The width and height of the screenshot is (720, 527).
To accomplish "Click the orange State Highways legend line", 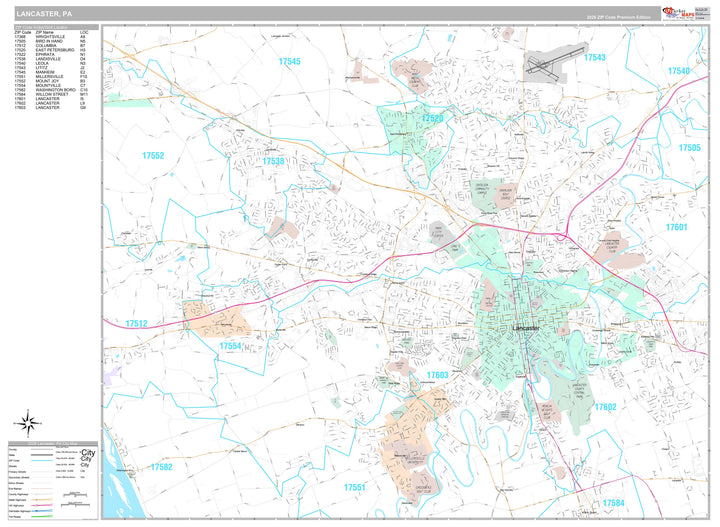I will point(42,499).
